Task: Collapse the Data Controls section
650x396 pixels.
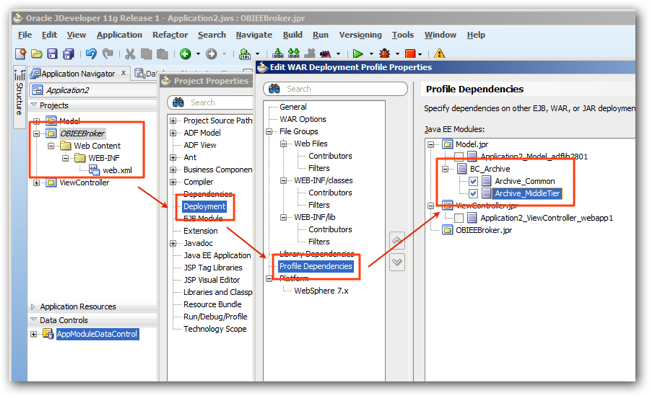Action: (34, 320)
